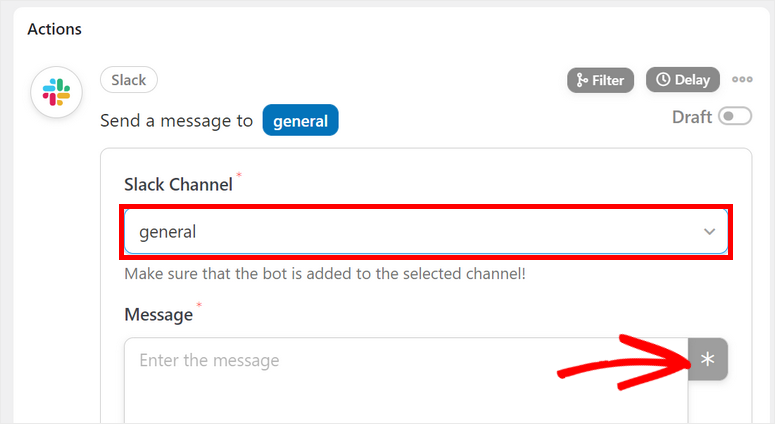Toggle the Draft switch on
775x424 pixels.
[x=735, y=117]
